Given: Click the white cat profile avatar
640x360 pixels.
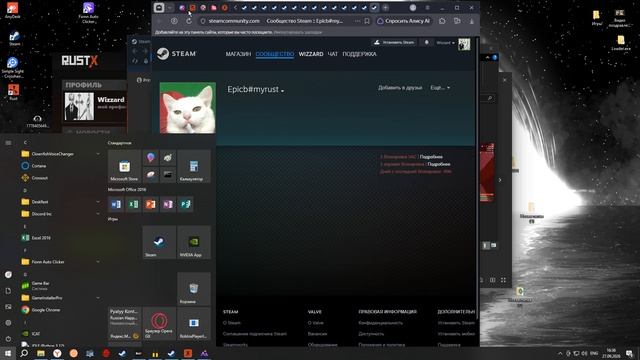Looking at the screenshot, I should click(187, 108).
